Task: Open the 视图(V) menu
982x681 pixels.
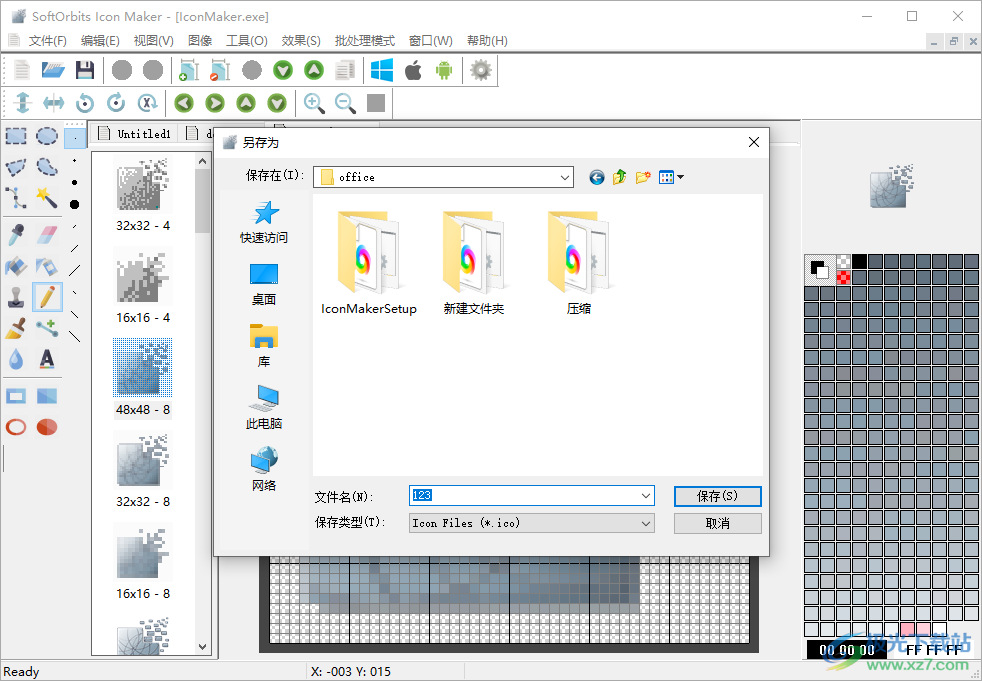Action: click(153, 41)
